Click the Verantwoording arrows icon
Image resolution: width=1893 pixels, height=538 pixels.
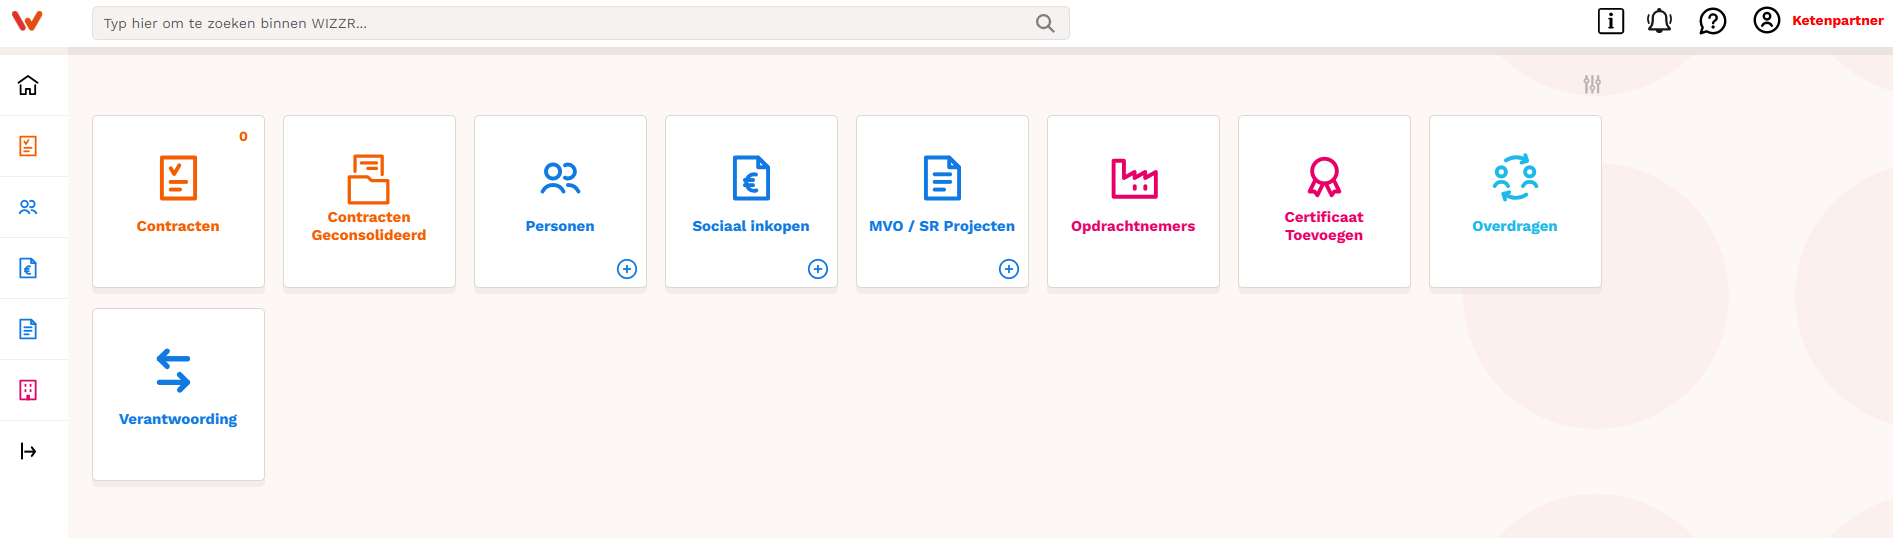tap(174, 370)
